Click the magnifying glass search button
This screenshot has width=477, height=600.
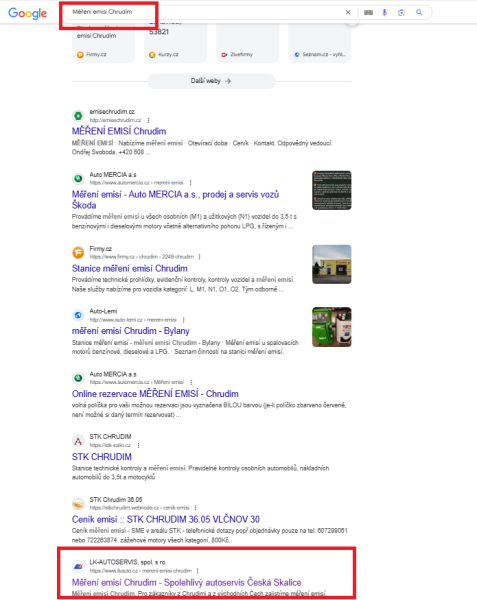419,12
